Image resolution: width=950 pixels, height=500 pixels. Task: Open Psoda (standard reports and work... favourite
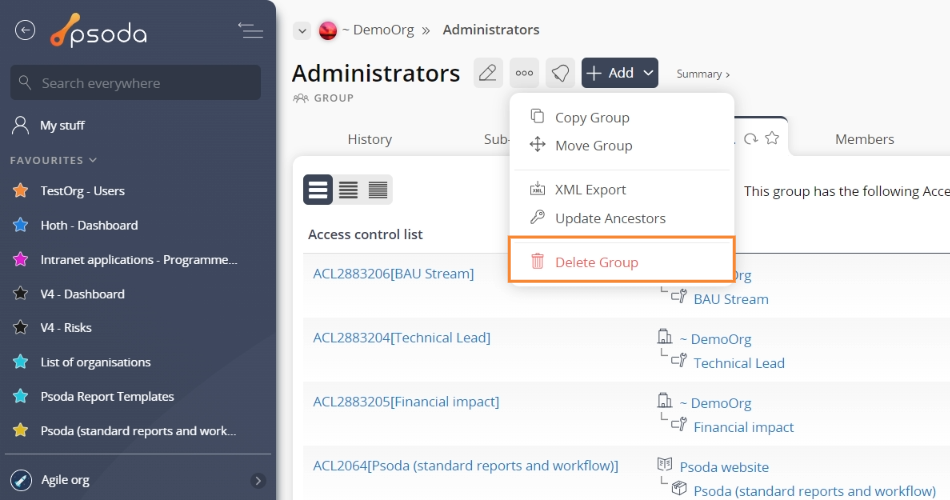138,431
